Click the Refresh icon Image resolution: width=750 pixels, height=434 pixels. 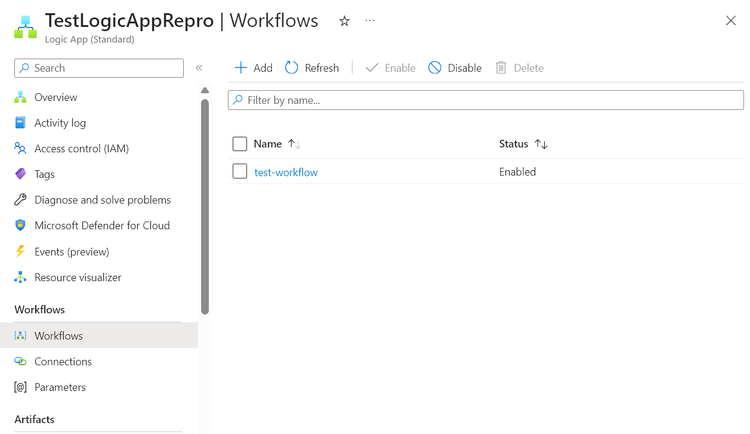[292, 68]
